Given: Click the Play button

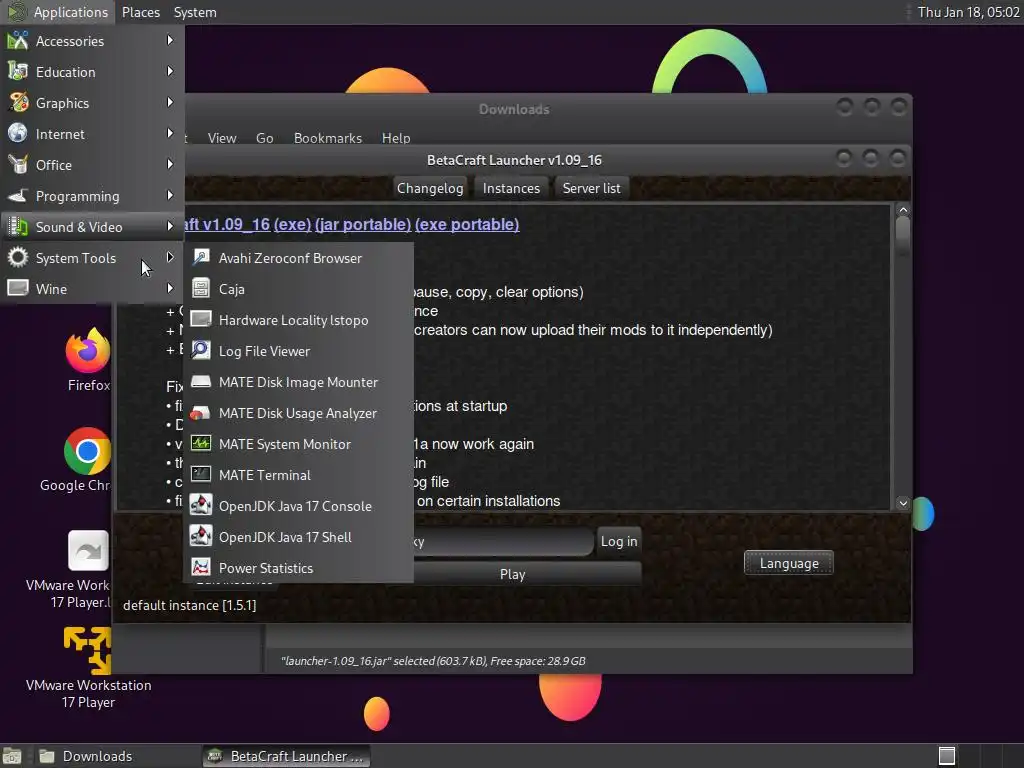Looking at the screenshot, I should pos(513,574).
